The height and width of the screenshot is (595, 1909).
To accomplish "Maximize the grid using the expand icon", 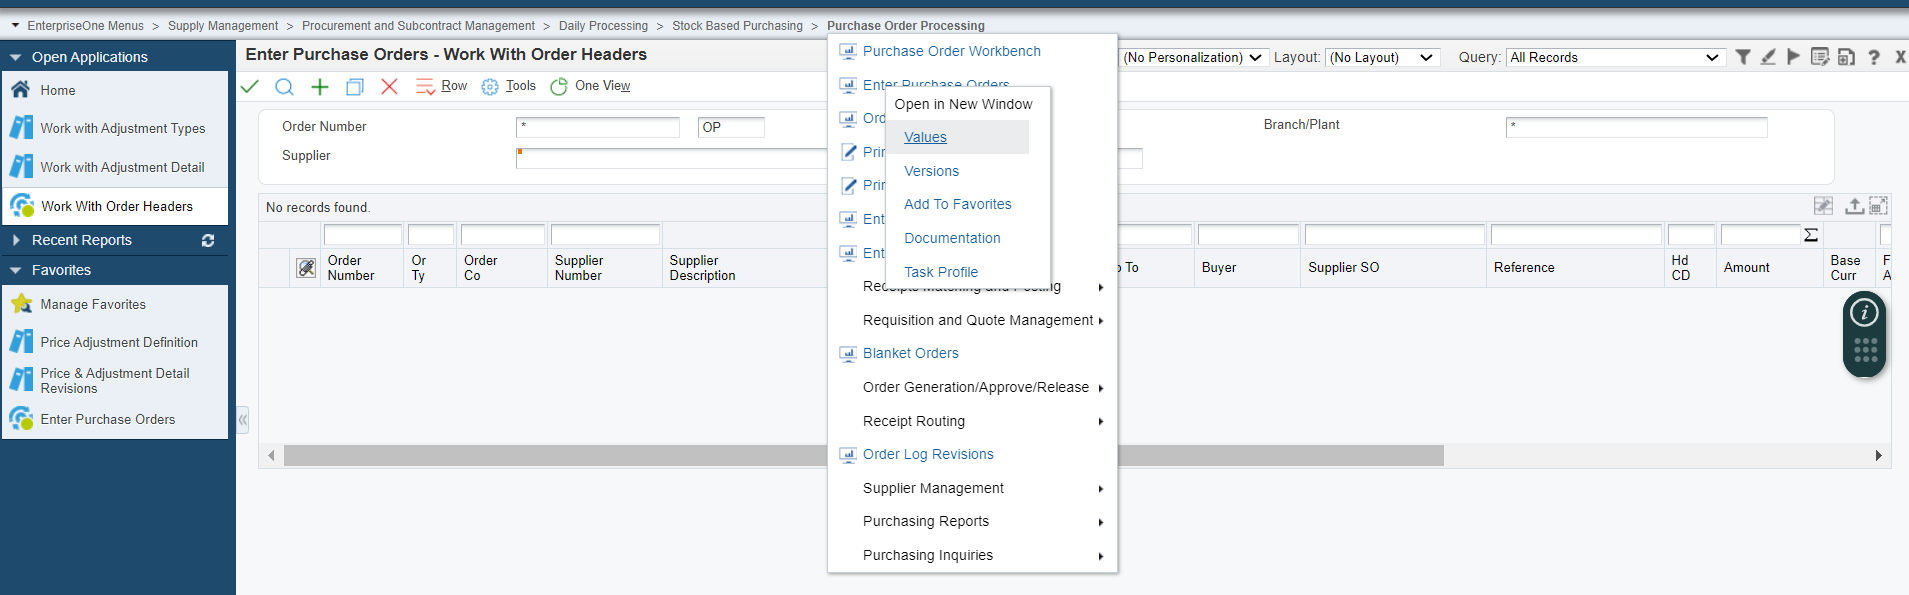I will tap(1878, 206).
